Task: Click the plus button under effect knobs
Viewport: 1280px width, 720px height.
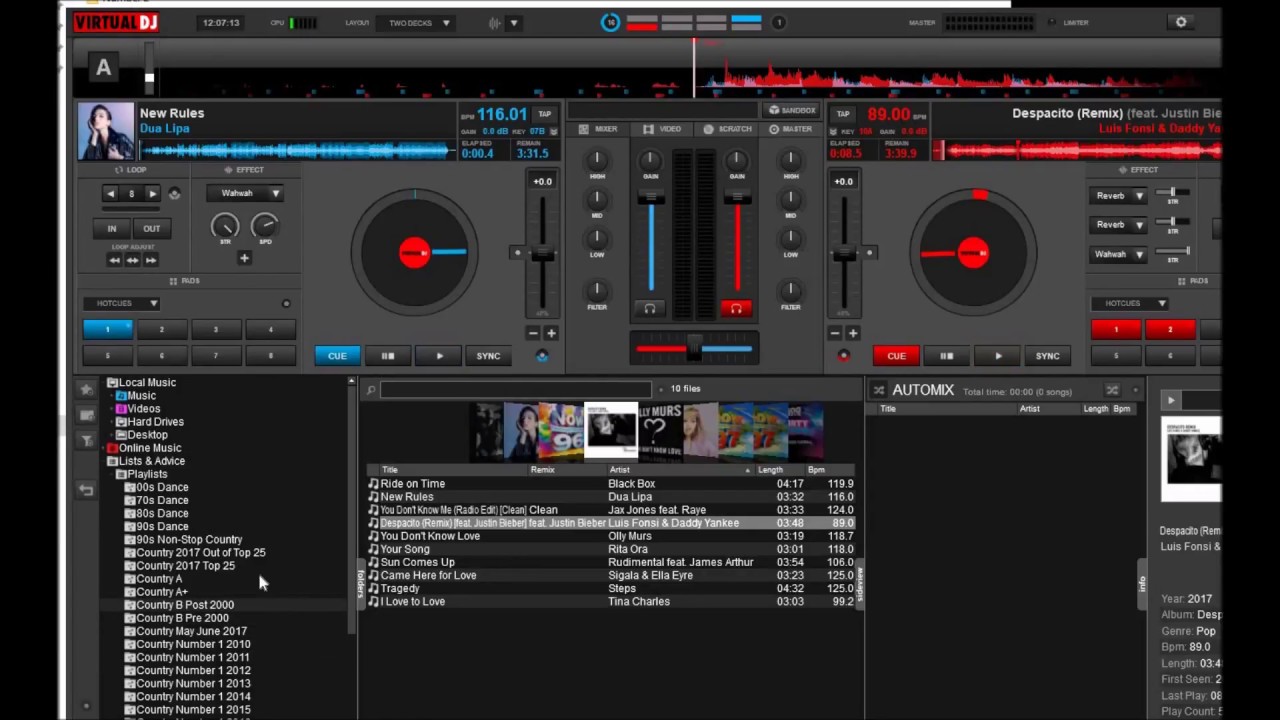Action: coord(244,258)
